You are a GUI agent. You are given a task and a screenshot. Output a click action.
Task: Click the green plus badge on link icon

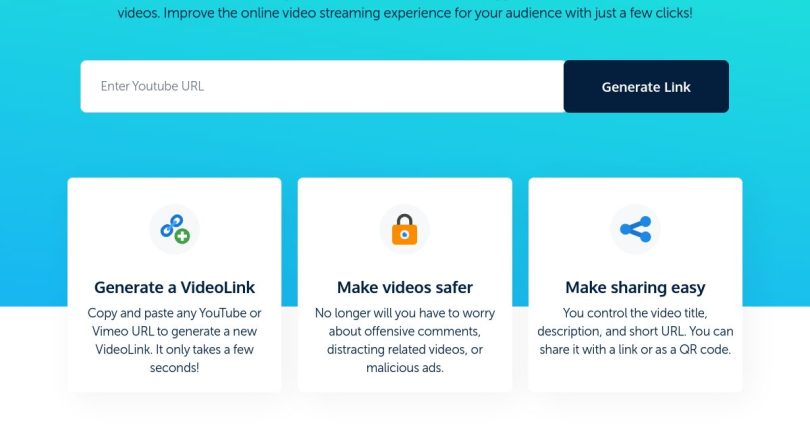point(181,237)
